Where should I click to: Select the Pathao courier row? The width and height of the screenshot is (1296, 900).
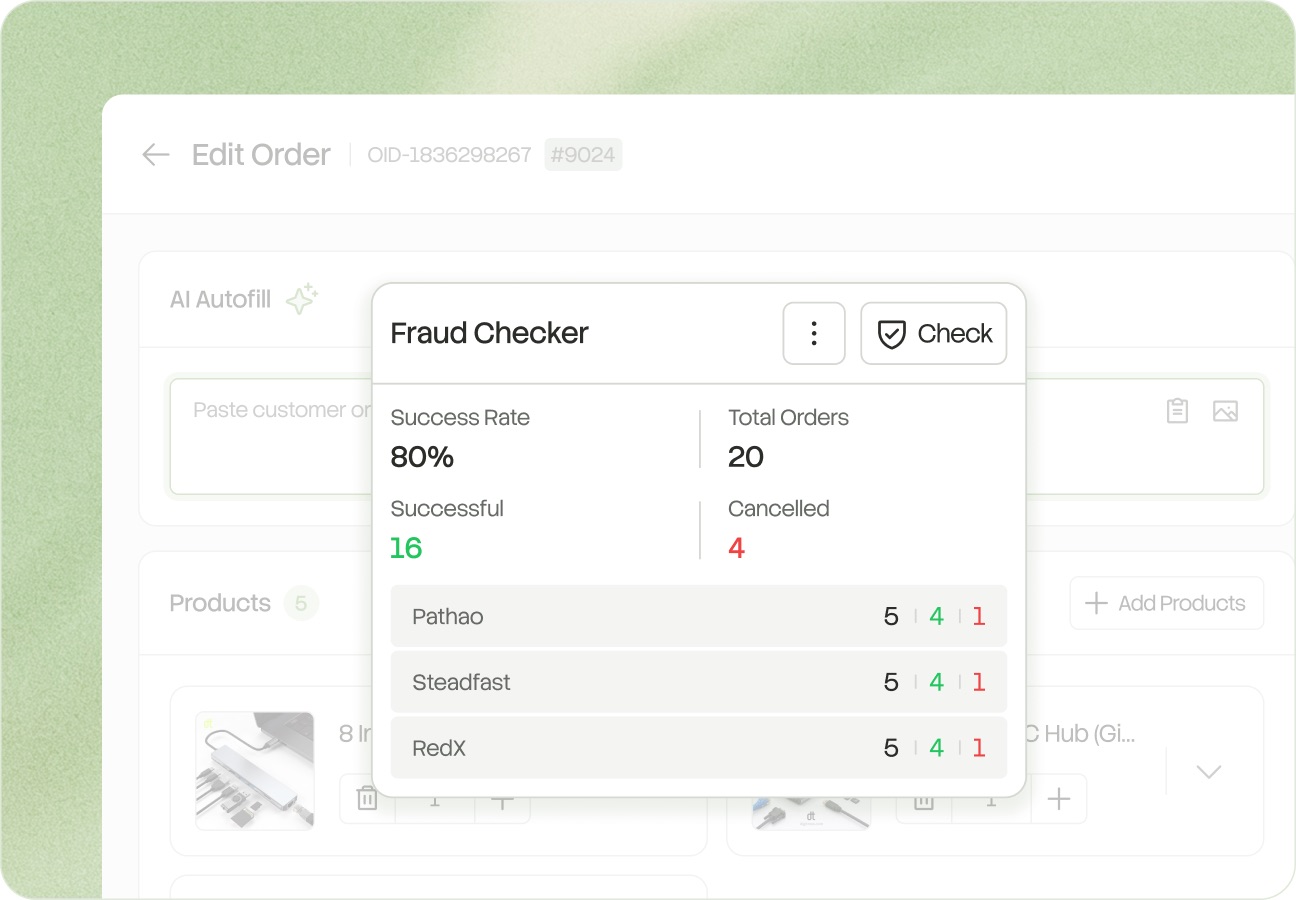pos(698,616)
